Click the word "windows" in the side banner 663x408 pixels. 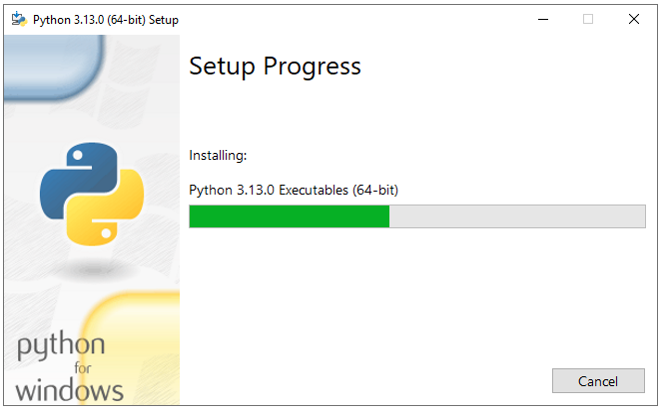pyautogui.click(x=69, y=389)
